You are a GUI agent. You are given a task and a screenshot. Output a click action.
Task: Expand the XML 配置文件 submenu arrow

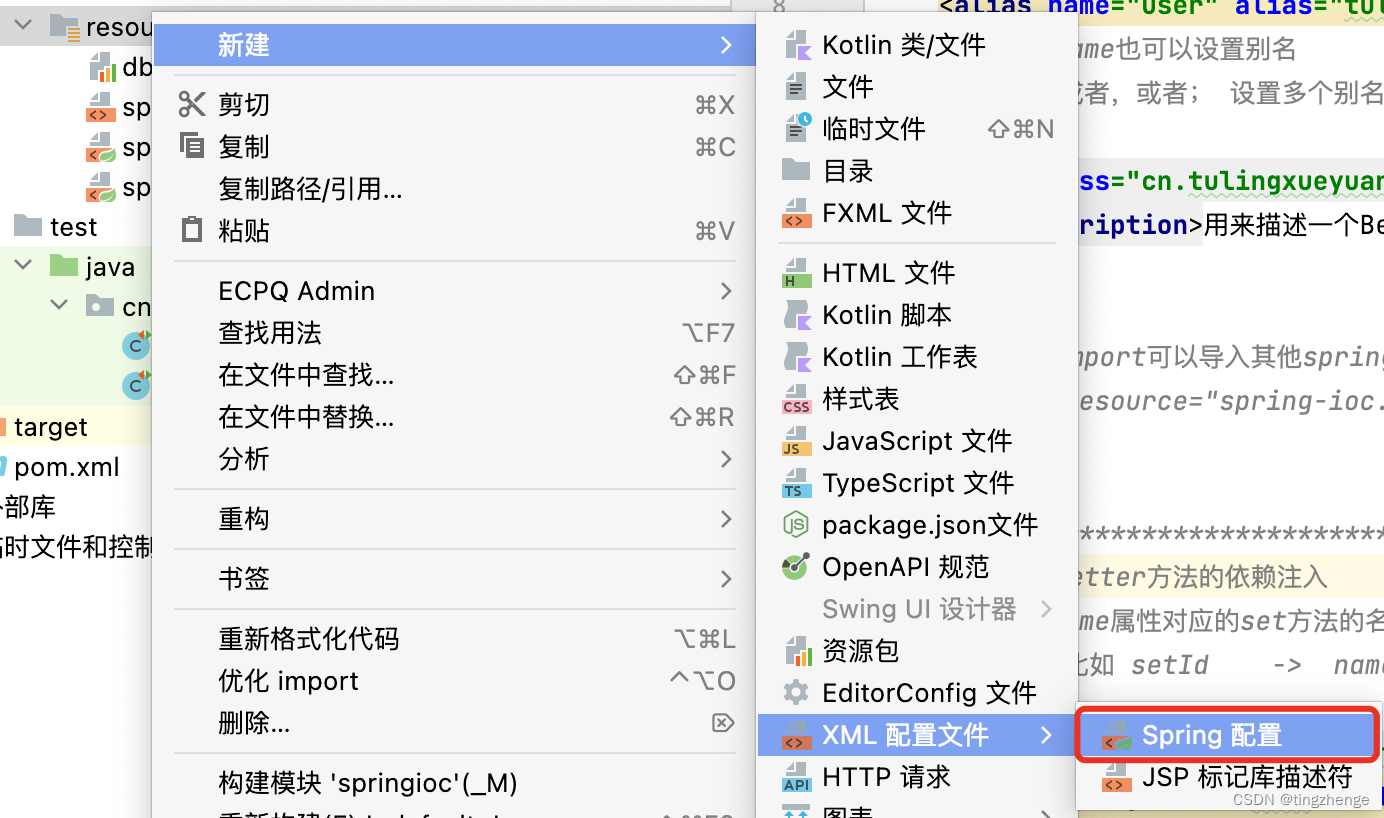click(1046, 735)
